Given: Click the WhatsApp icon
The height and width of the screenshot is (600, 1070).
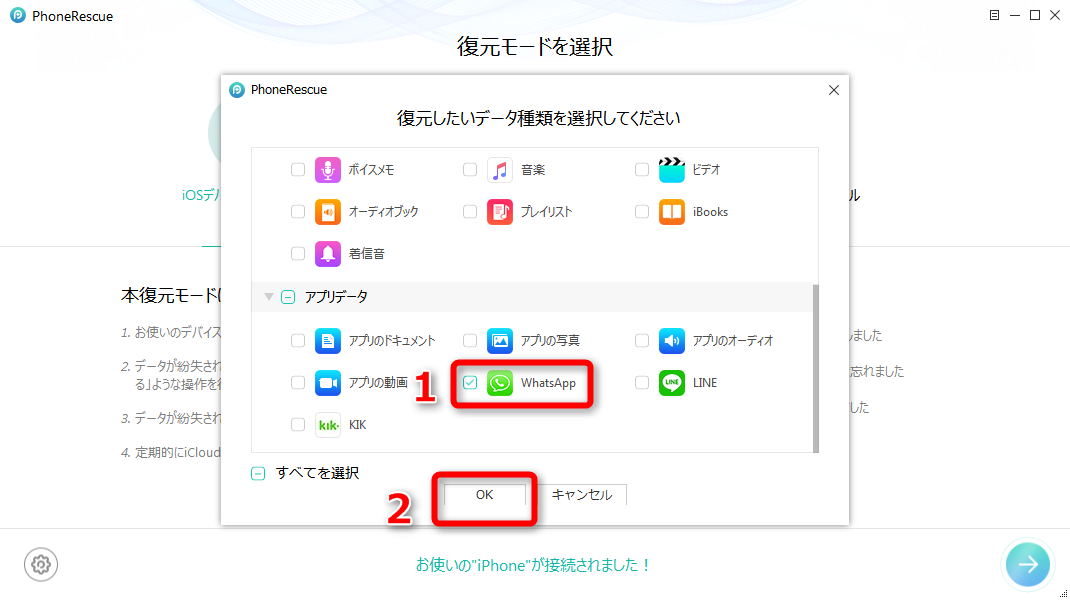Looking at the screenshot, I should coord(500,383).
